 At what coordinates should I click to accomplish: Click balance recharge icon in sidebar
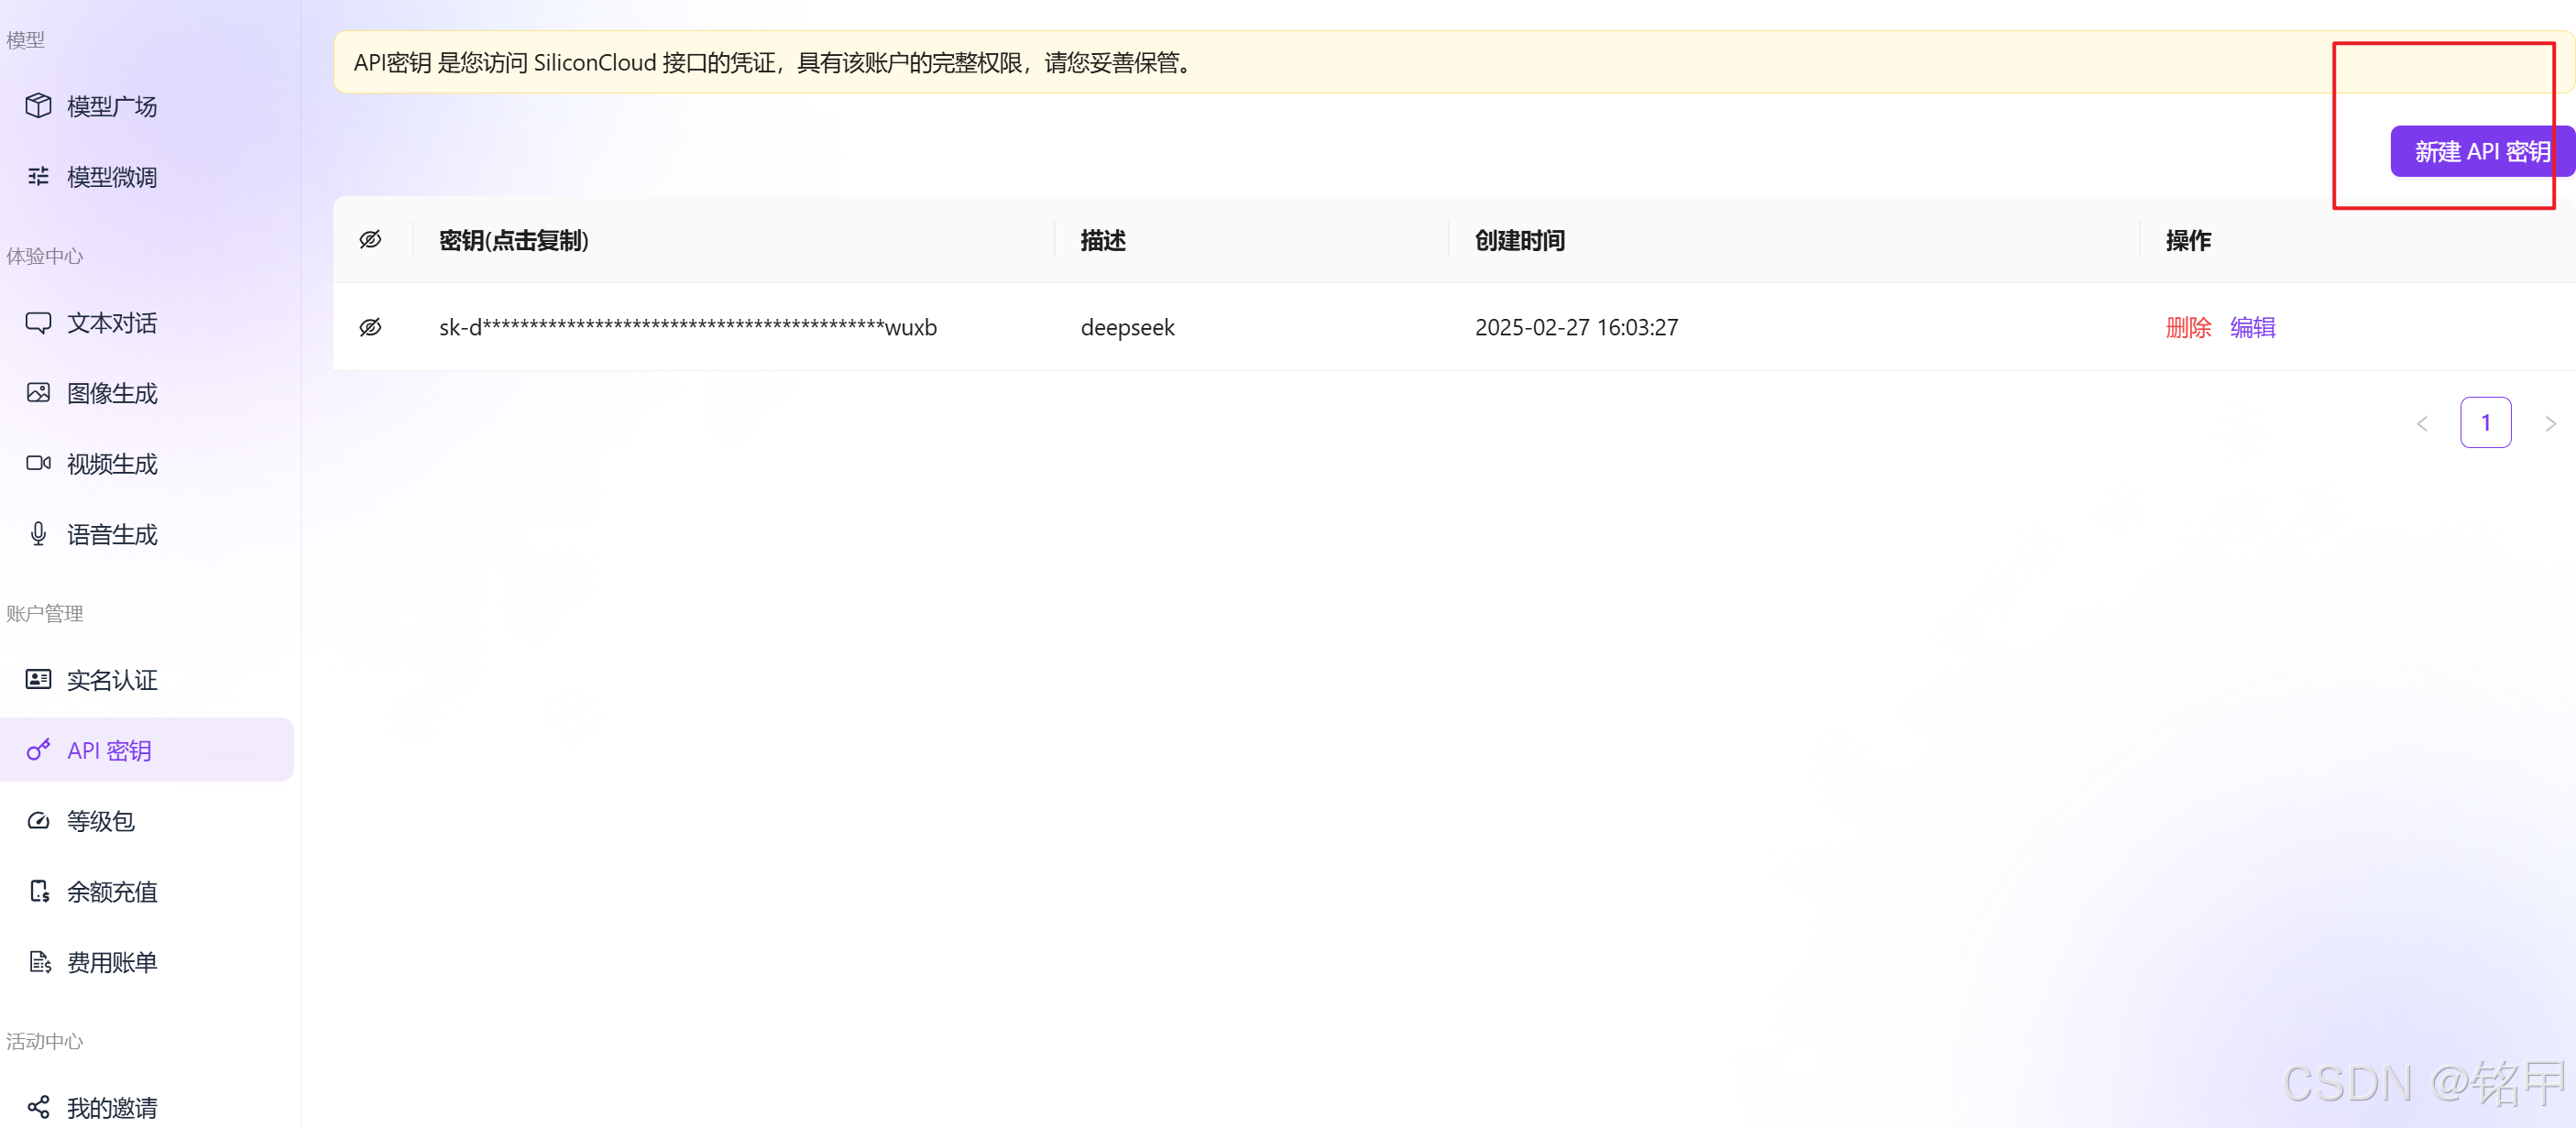tap(38, 891)
